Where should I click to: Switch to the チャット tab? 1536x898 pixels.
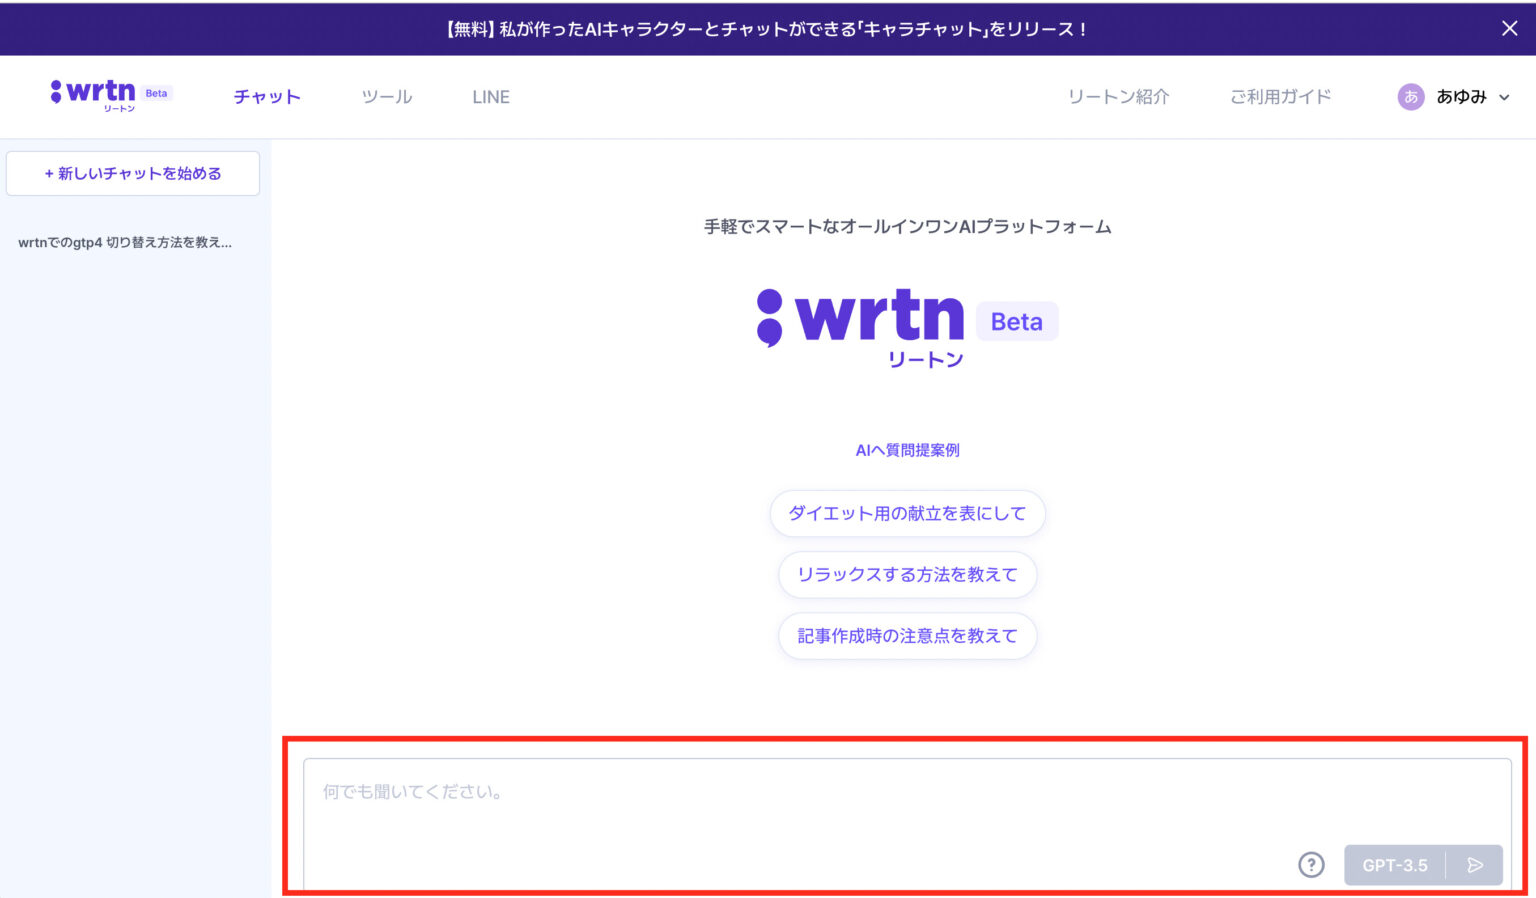point(266,96)
